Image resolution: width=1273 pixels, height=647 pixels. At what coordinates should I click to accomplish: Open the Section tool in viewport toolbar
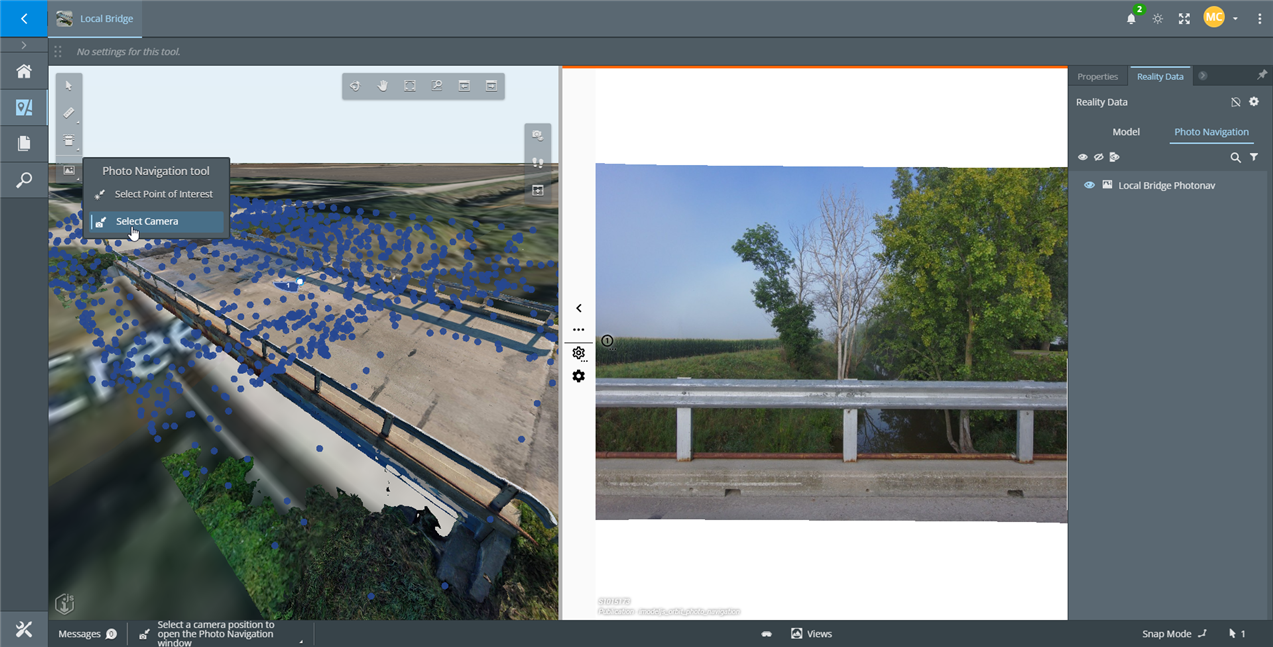(69, 141)
